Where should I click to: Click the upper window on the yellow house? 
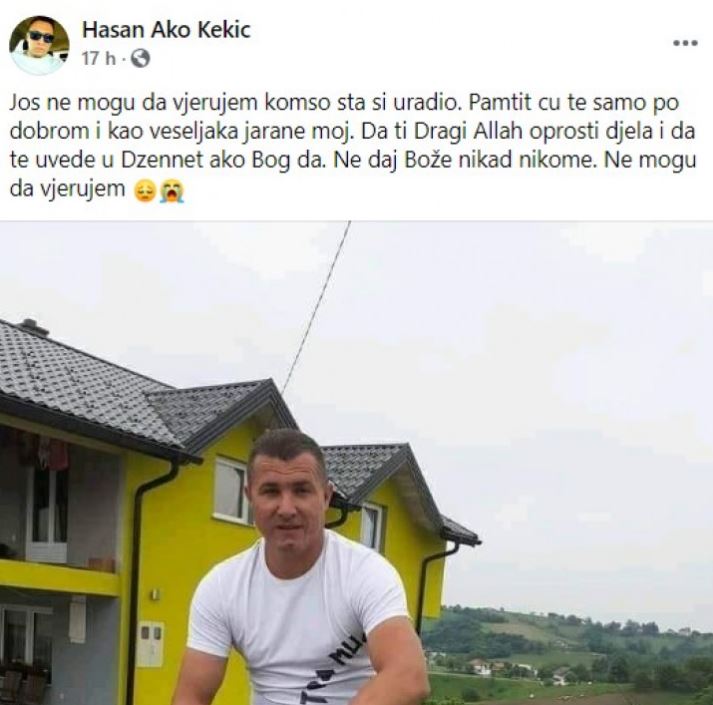(231, 490)
